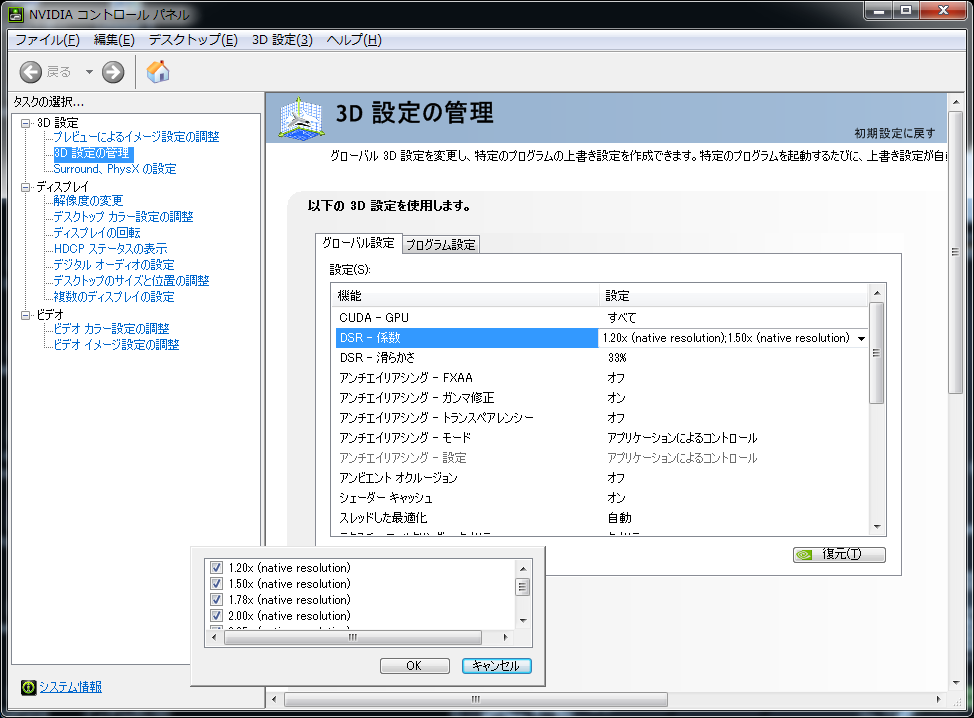
Task: Open デスクトップのサイズと位置の調整
Action: tap(131, 281)
